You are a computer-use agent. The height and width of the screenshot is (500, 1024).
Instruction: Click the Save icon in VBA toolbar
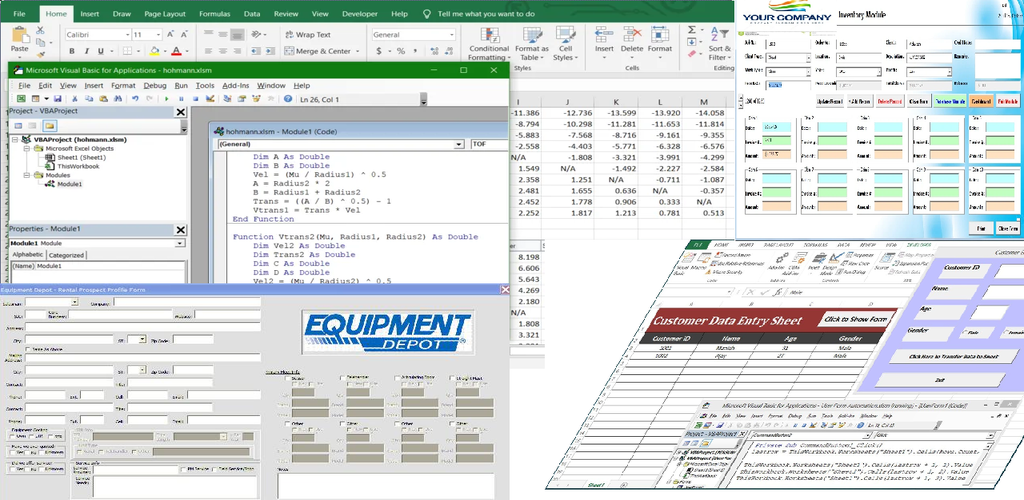tap(57, 99)
